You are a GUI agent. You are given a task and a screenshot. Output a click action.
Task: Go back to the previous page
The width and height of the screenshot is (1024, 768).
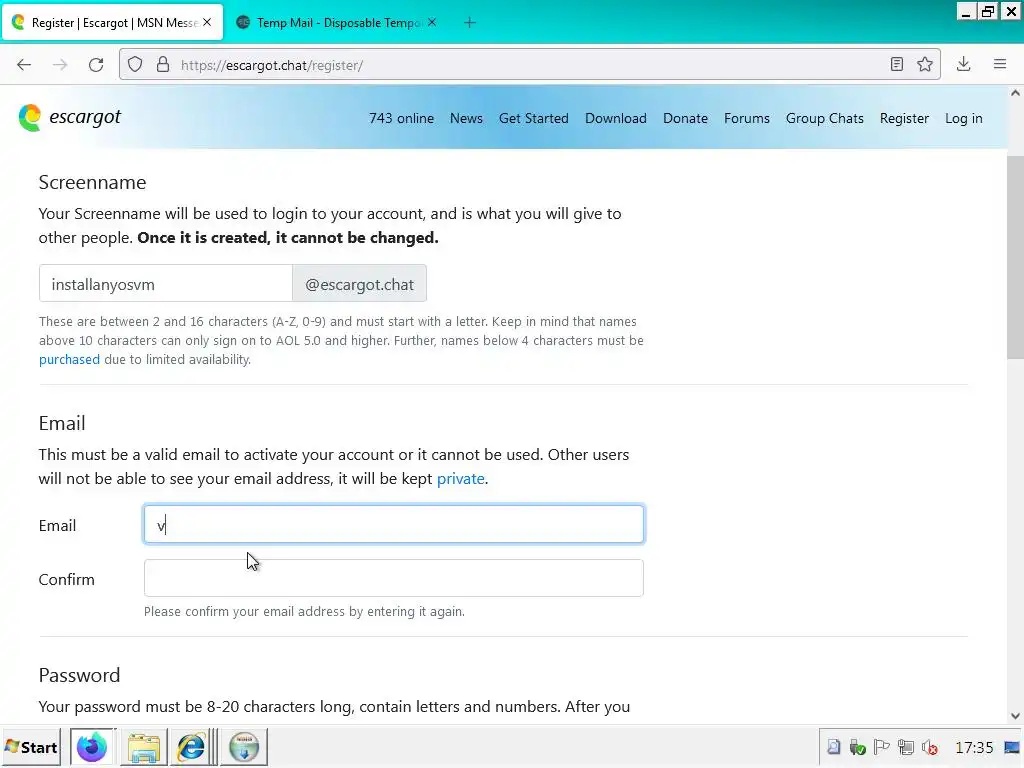click(24, 65)
